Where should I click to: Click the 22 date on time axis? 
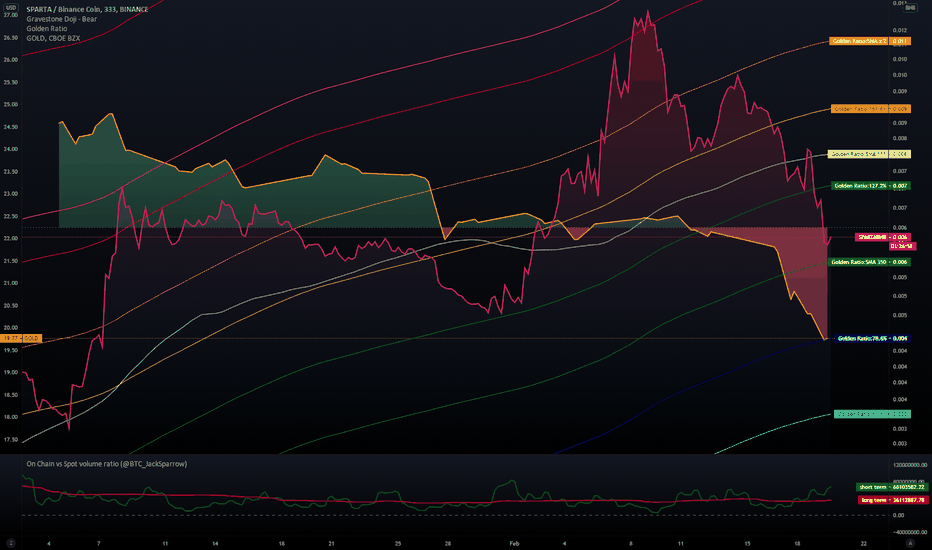point(864,543)
